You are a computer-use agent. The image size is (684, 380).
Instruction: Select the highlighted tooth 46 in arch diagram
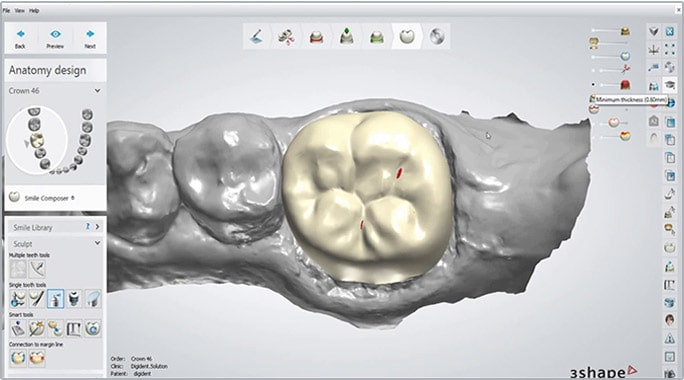pyautogui.click(x=37, y=140)
